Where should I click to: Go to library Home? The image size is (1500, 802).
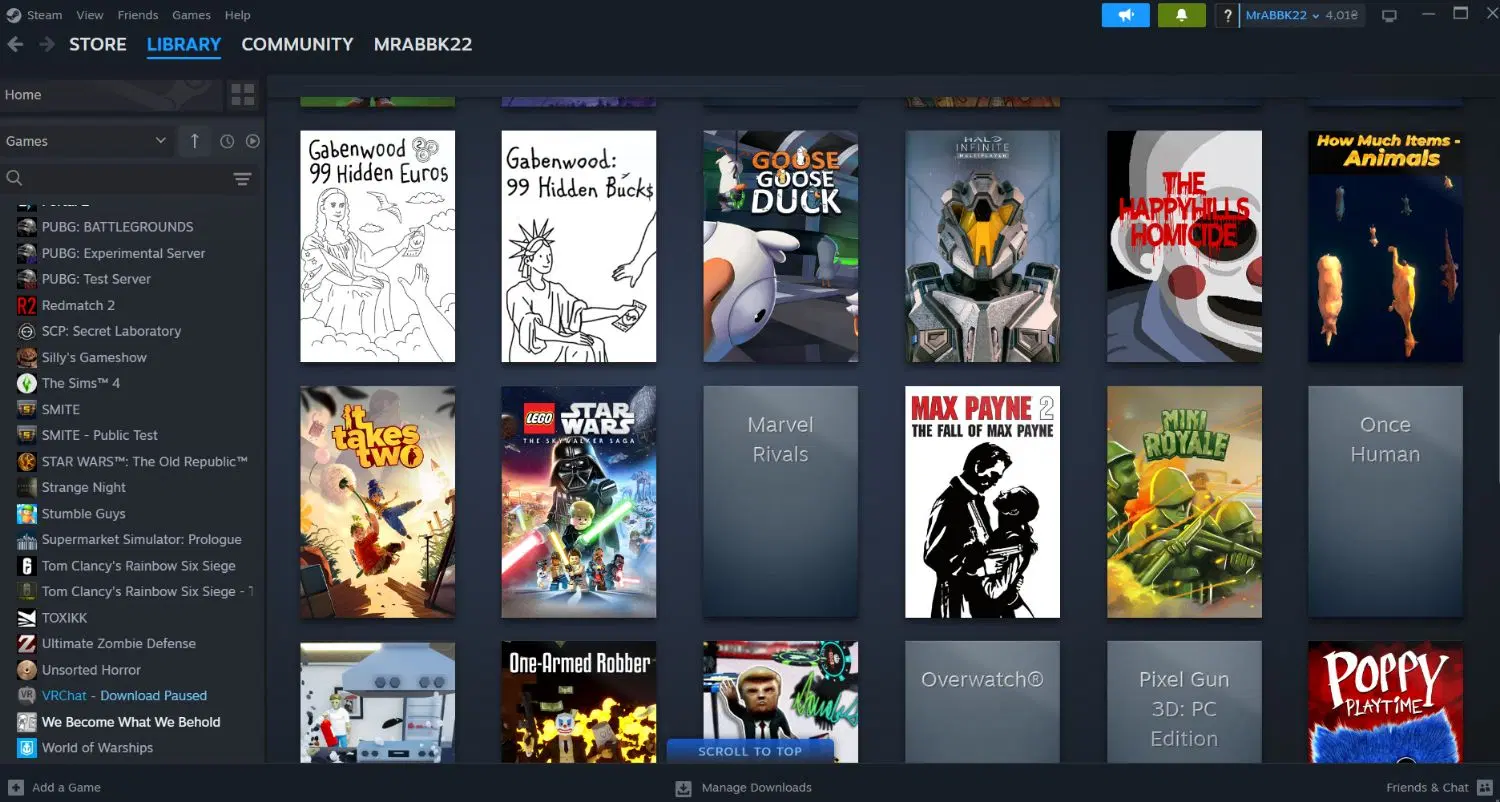tap(110, 95)
